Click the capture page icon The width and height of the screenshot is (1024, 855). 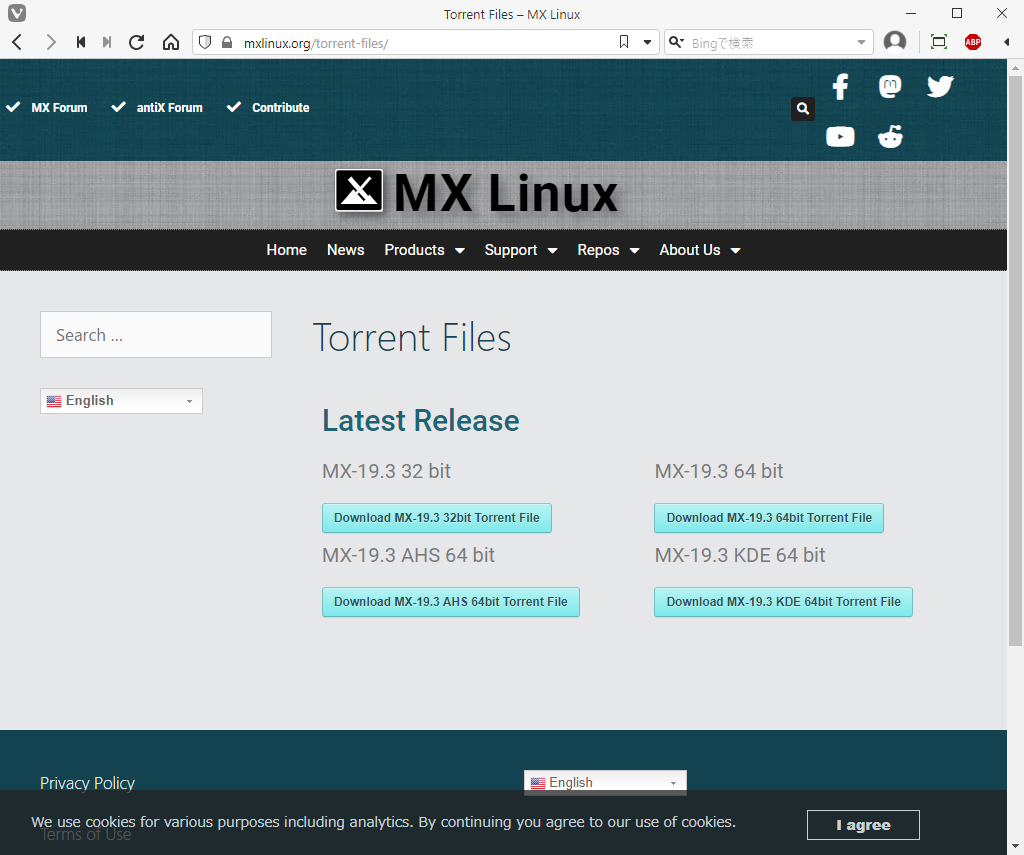(x=938, y=42)
